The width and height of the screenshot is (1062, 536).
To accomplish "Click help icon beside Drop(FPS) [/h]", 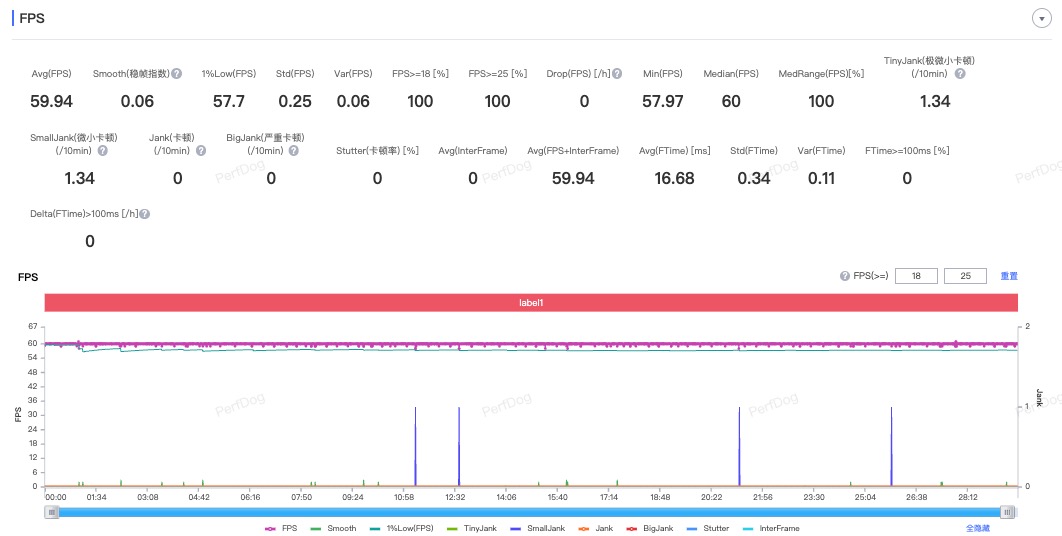I will pos(617,73).
